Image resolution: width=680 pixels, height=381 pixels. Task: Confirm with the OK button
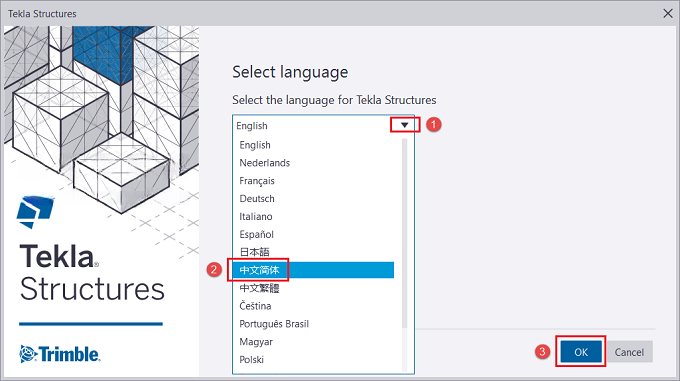point(581,352)
